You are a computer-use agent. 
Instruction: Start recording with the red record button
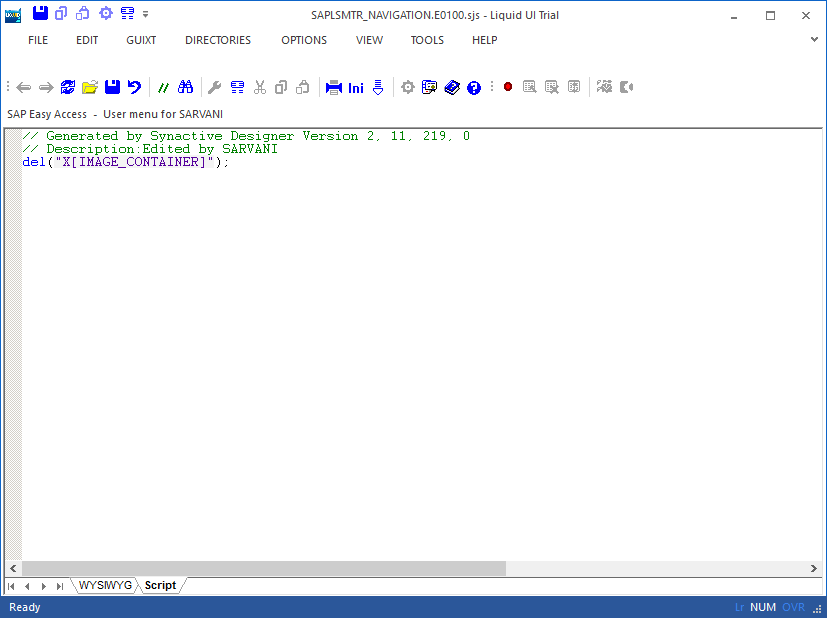click(x=508, y=88)
